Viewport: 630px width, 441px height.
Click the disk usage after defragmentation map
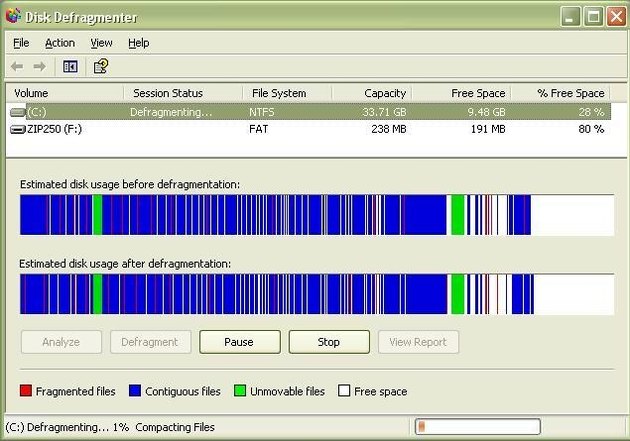tap(317, 294)
